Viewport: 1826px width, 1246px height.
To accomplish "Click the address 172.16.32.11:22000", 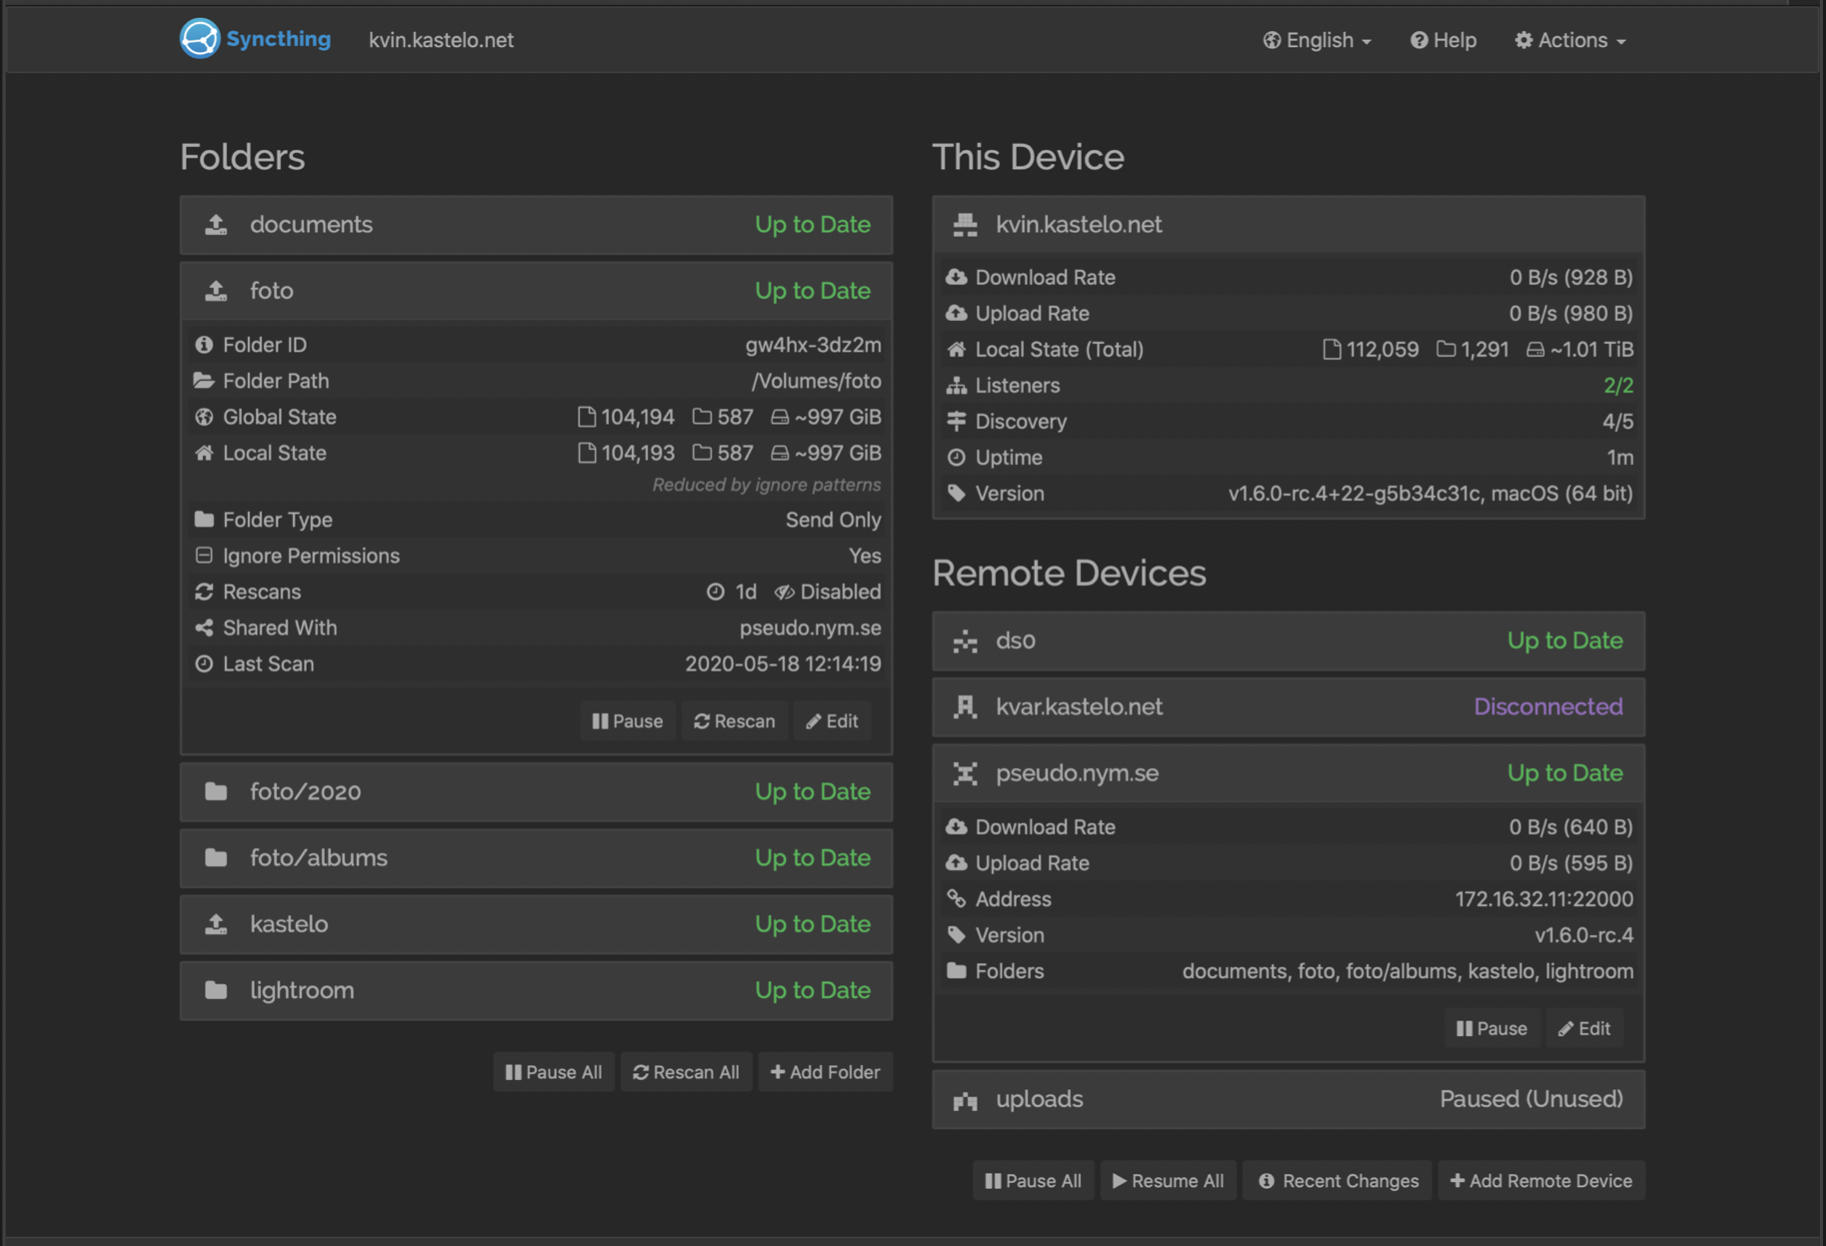I will (1544, 898).
